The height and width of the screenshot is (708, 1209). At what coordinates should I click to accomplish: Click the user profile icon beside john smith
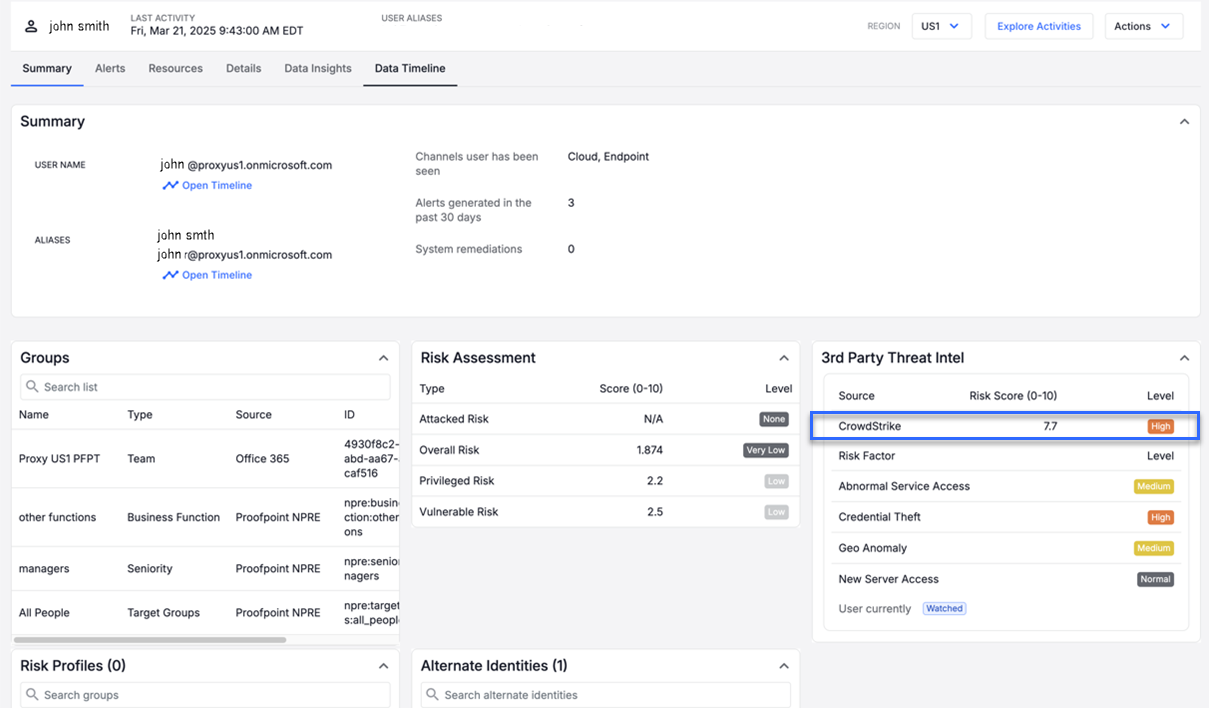click(x=31, y=26)
